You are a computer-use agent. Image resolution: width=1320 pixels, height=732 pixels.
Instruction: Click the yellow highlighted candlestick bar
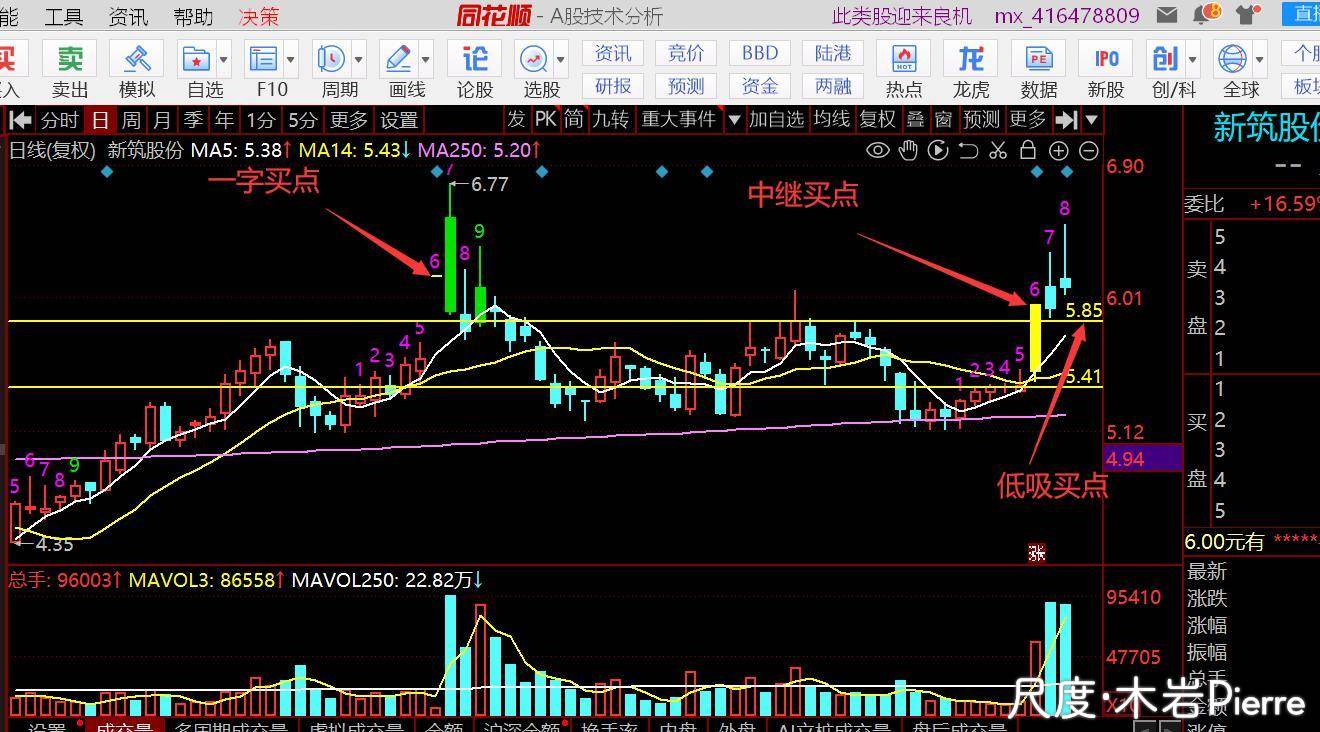point(1036,338)
